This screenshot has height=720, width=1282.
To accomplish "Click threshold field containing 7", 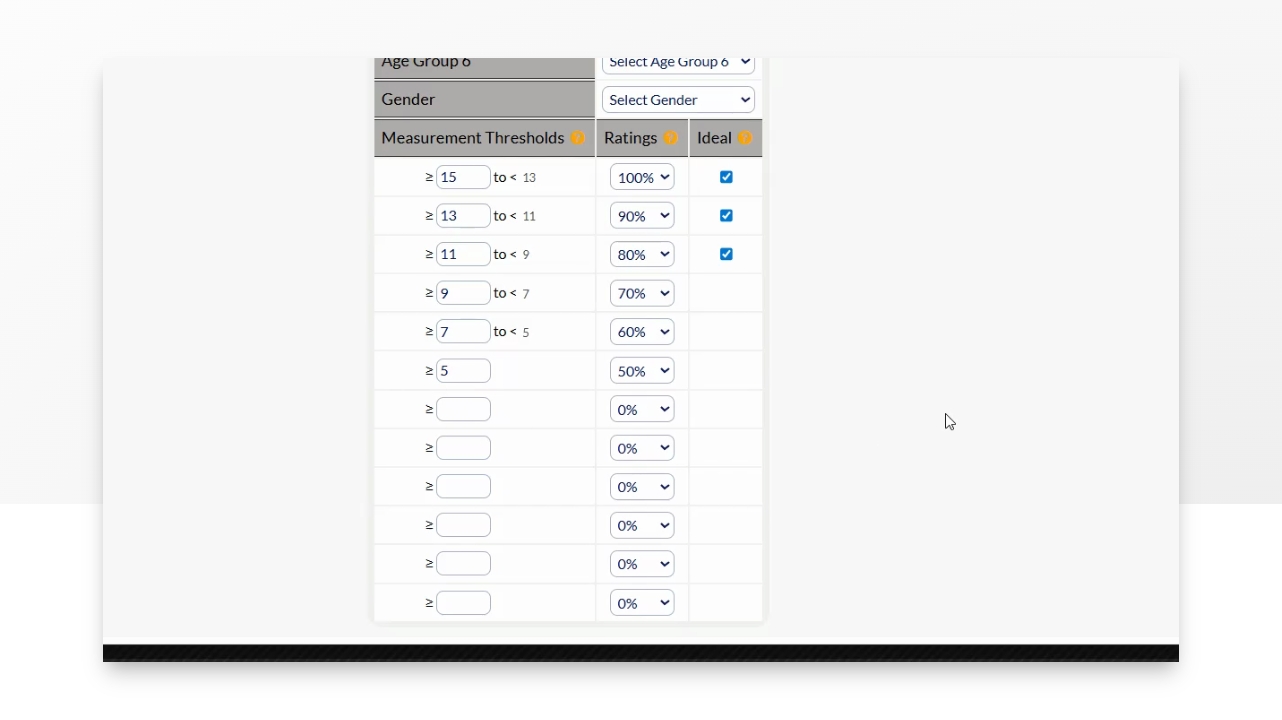I will tap(463, 332).
